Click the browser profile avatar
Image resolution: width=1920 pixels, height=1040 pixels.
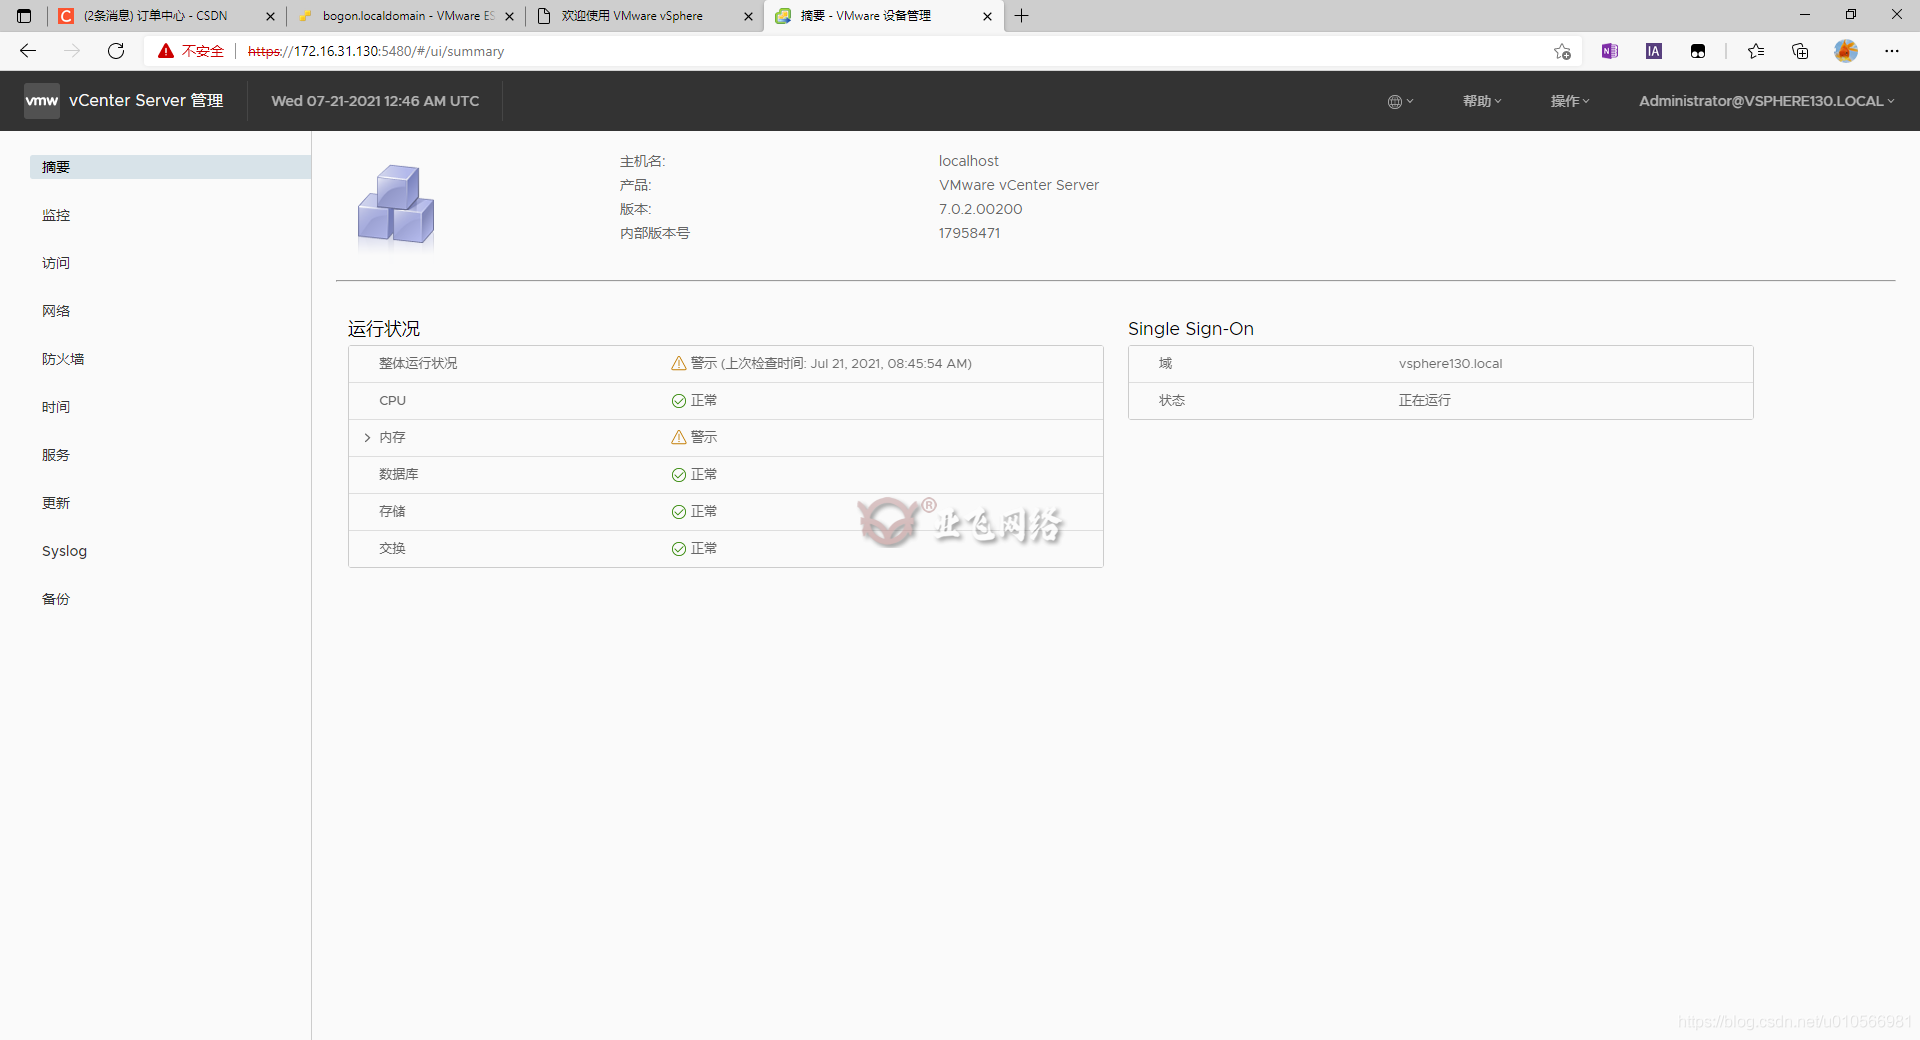click(1846, 51)
